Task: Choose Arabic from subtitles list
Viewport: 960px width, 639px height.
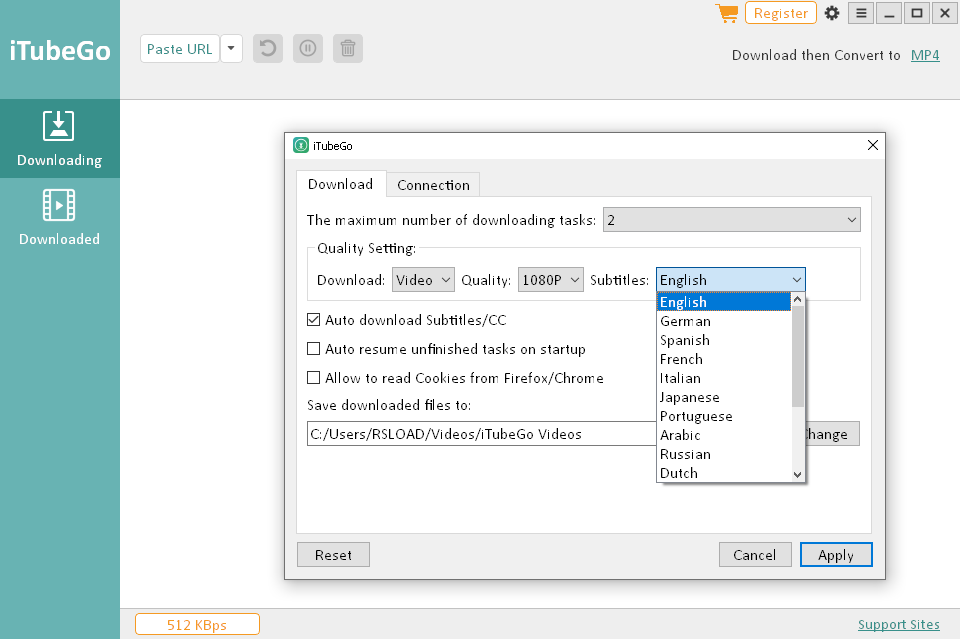Action: (x=724, y=435)
